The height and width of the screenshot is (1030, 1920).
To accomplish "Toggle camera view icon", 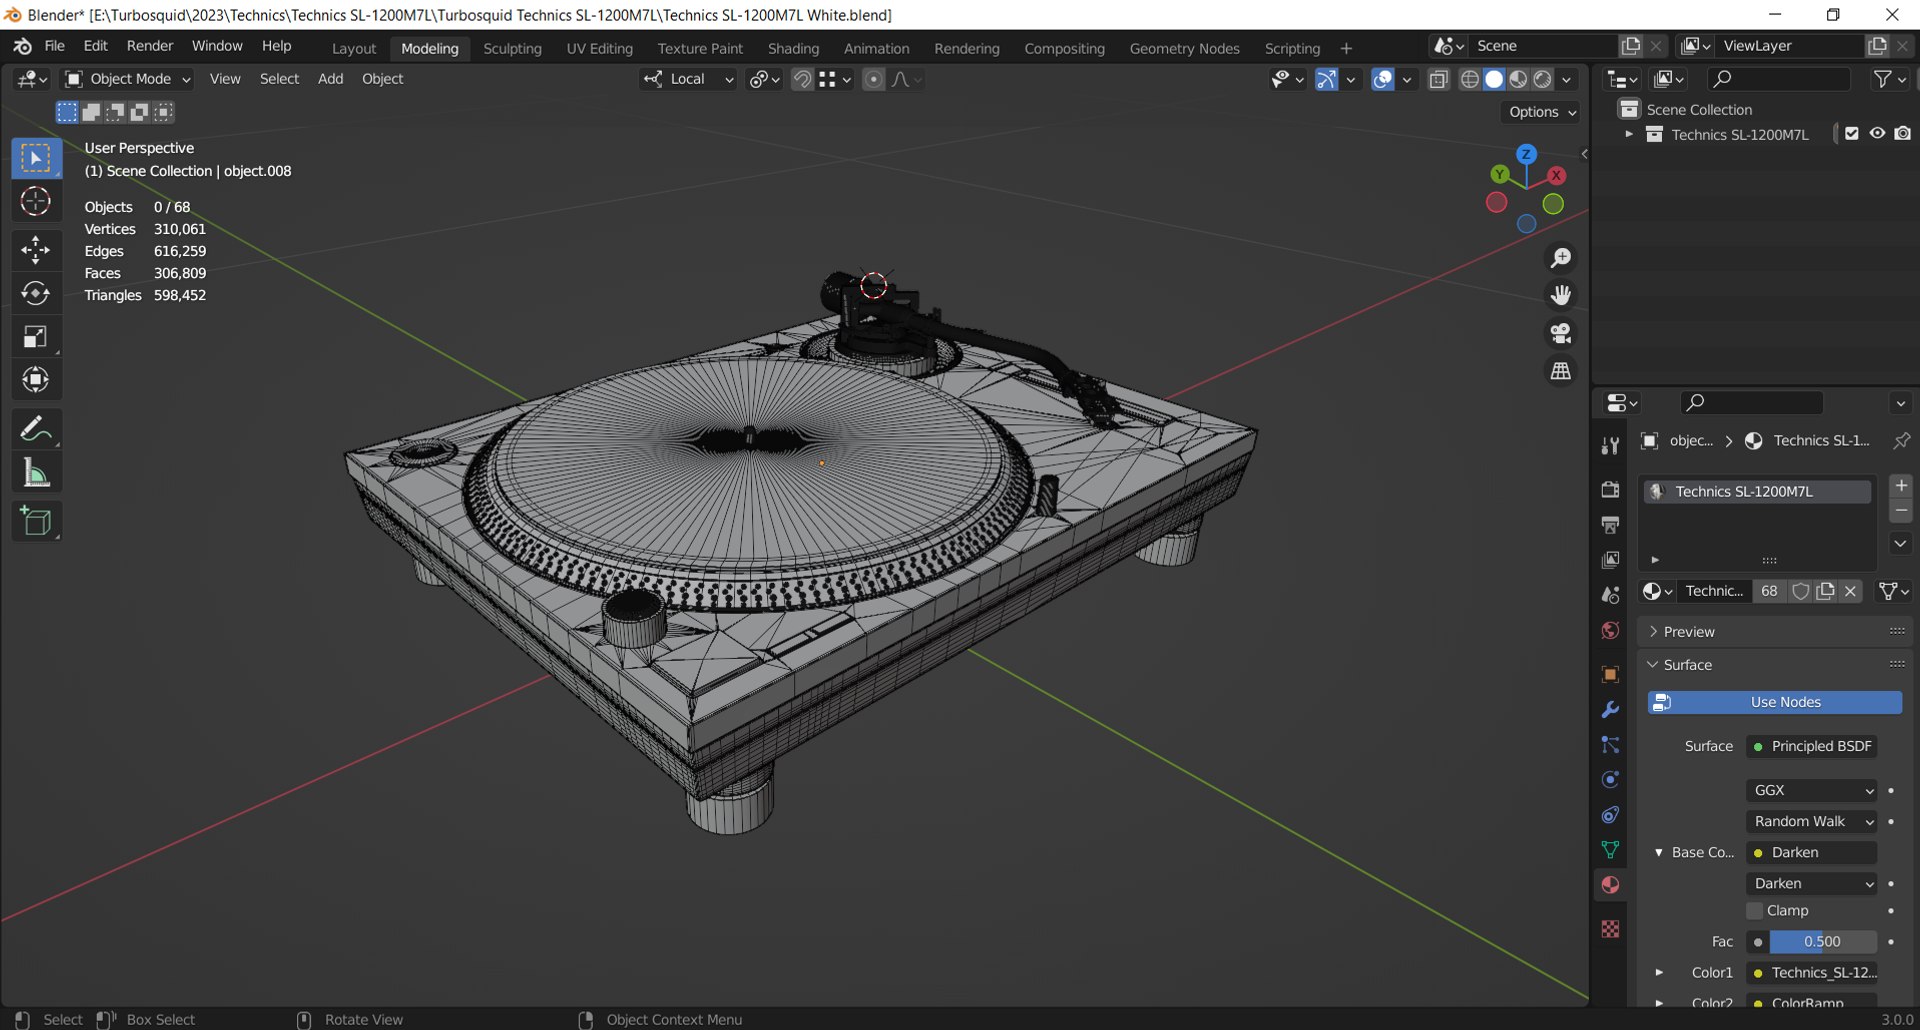I will pyautogui.click(x=1560, y=333).
